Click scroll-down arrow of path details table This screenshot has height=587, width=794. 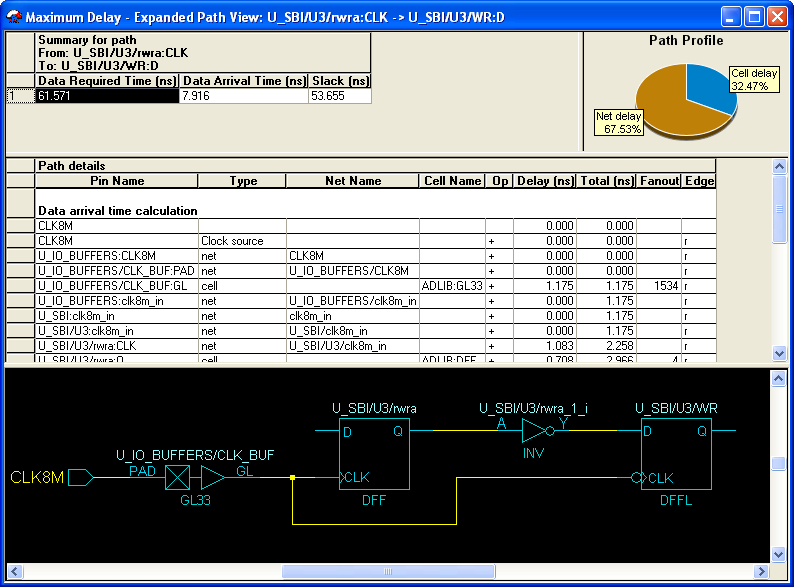click(x=779, y=353)
